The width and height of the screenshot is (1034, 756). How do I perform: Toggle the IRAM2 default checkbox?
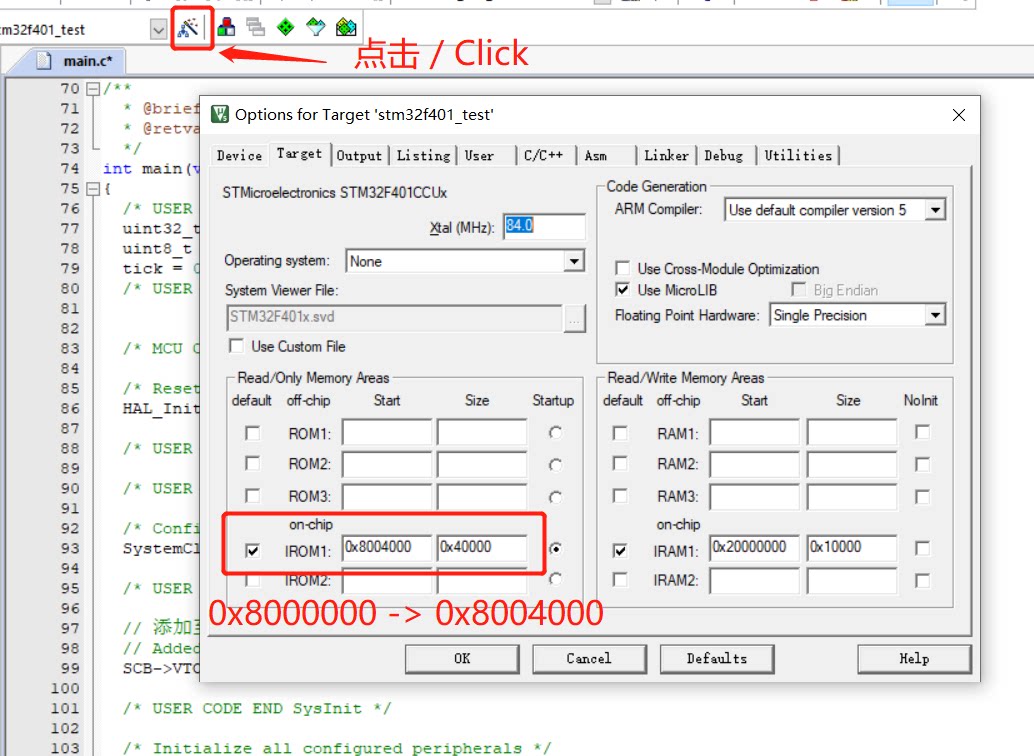point(619,580)
